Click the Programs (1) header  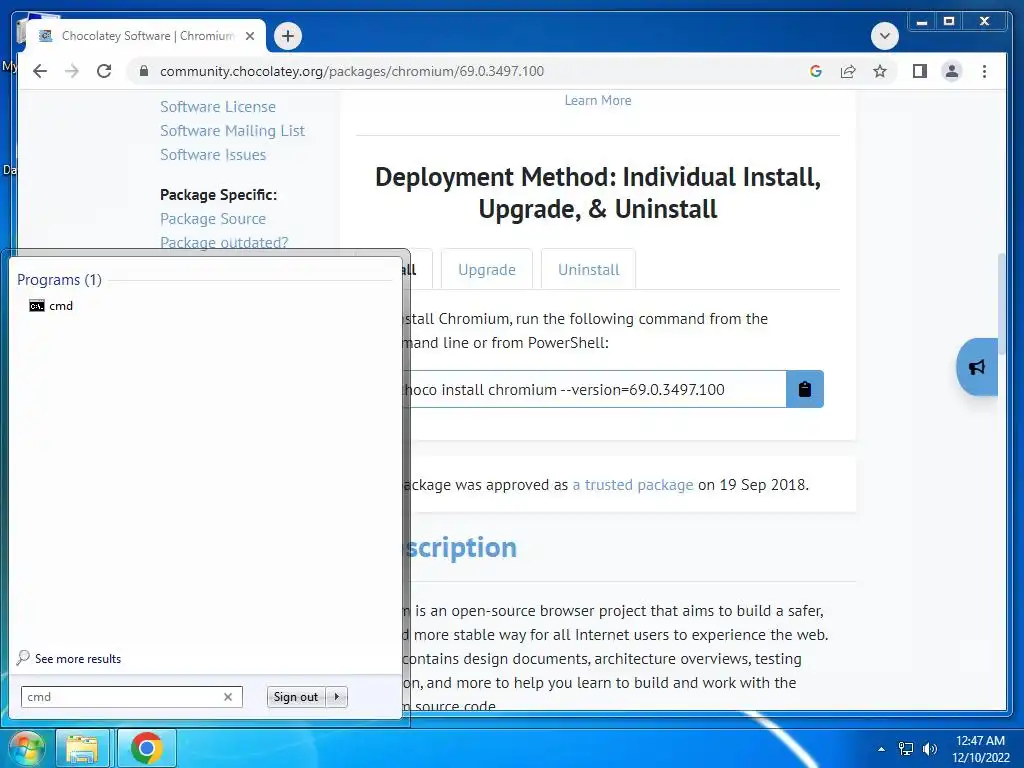[59, 280]
